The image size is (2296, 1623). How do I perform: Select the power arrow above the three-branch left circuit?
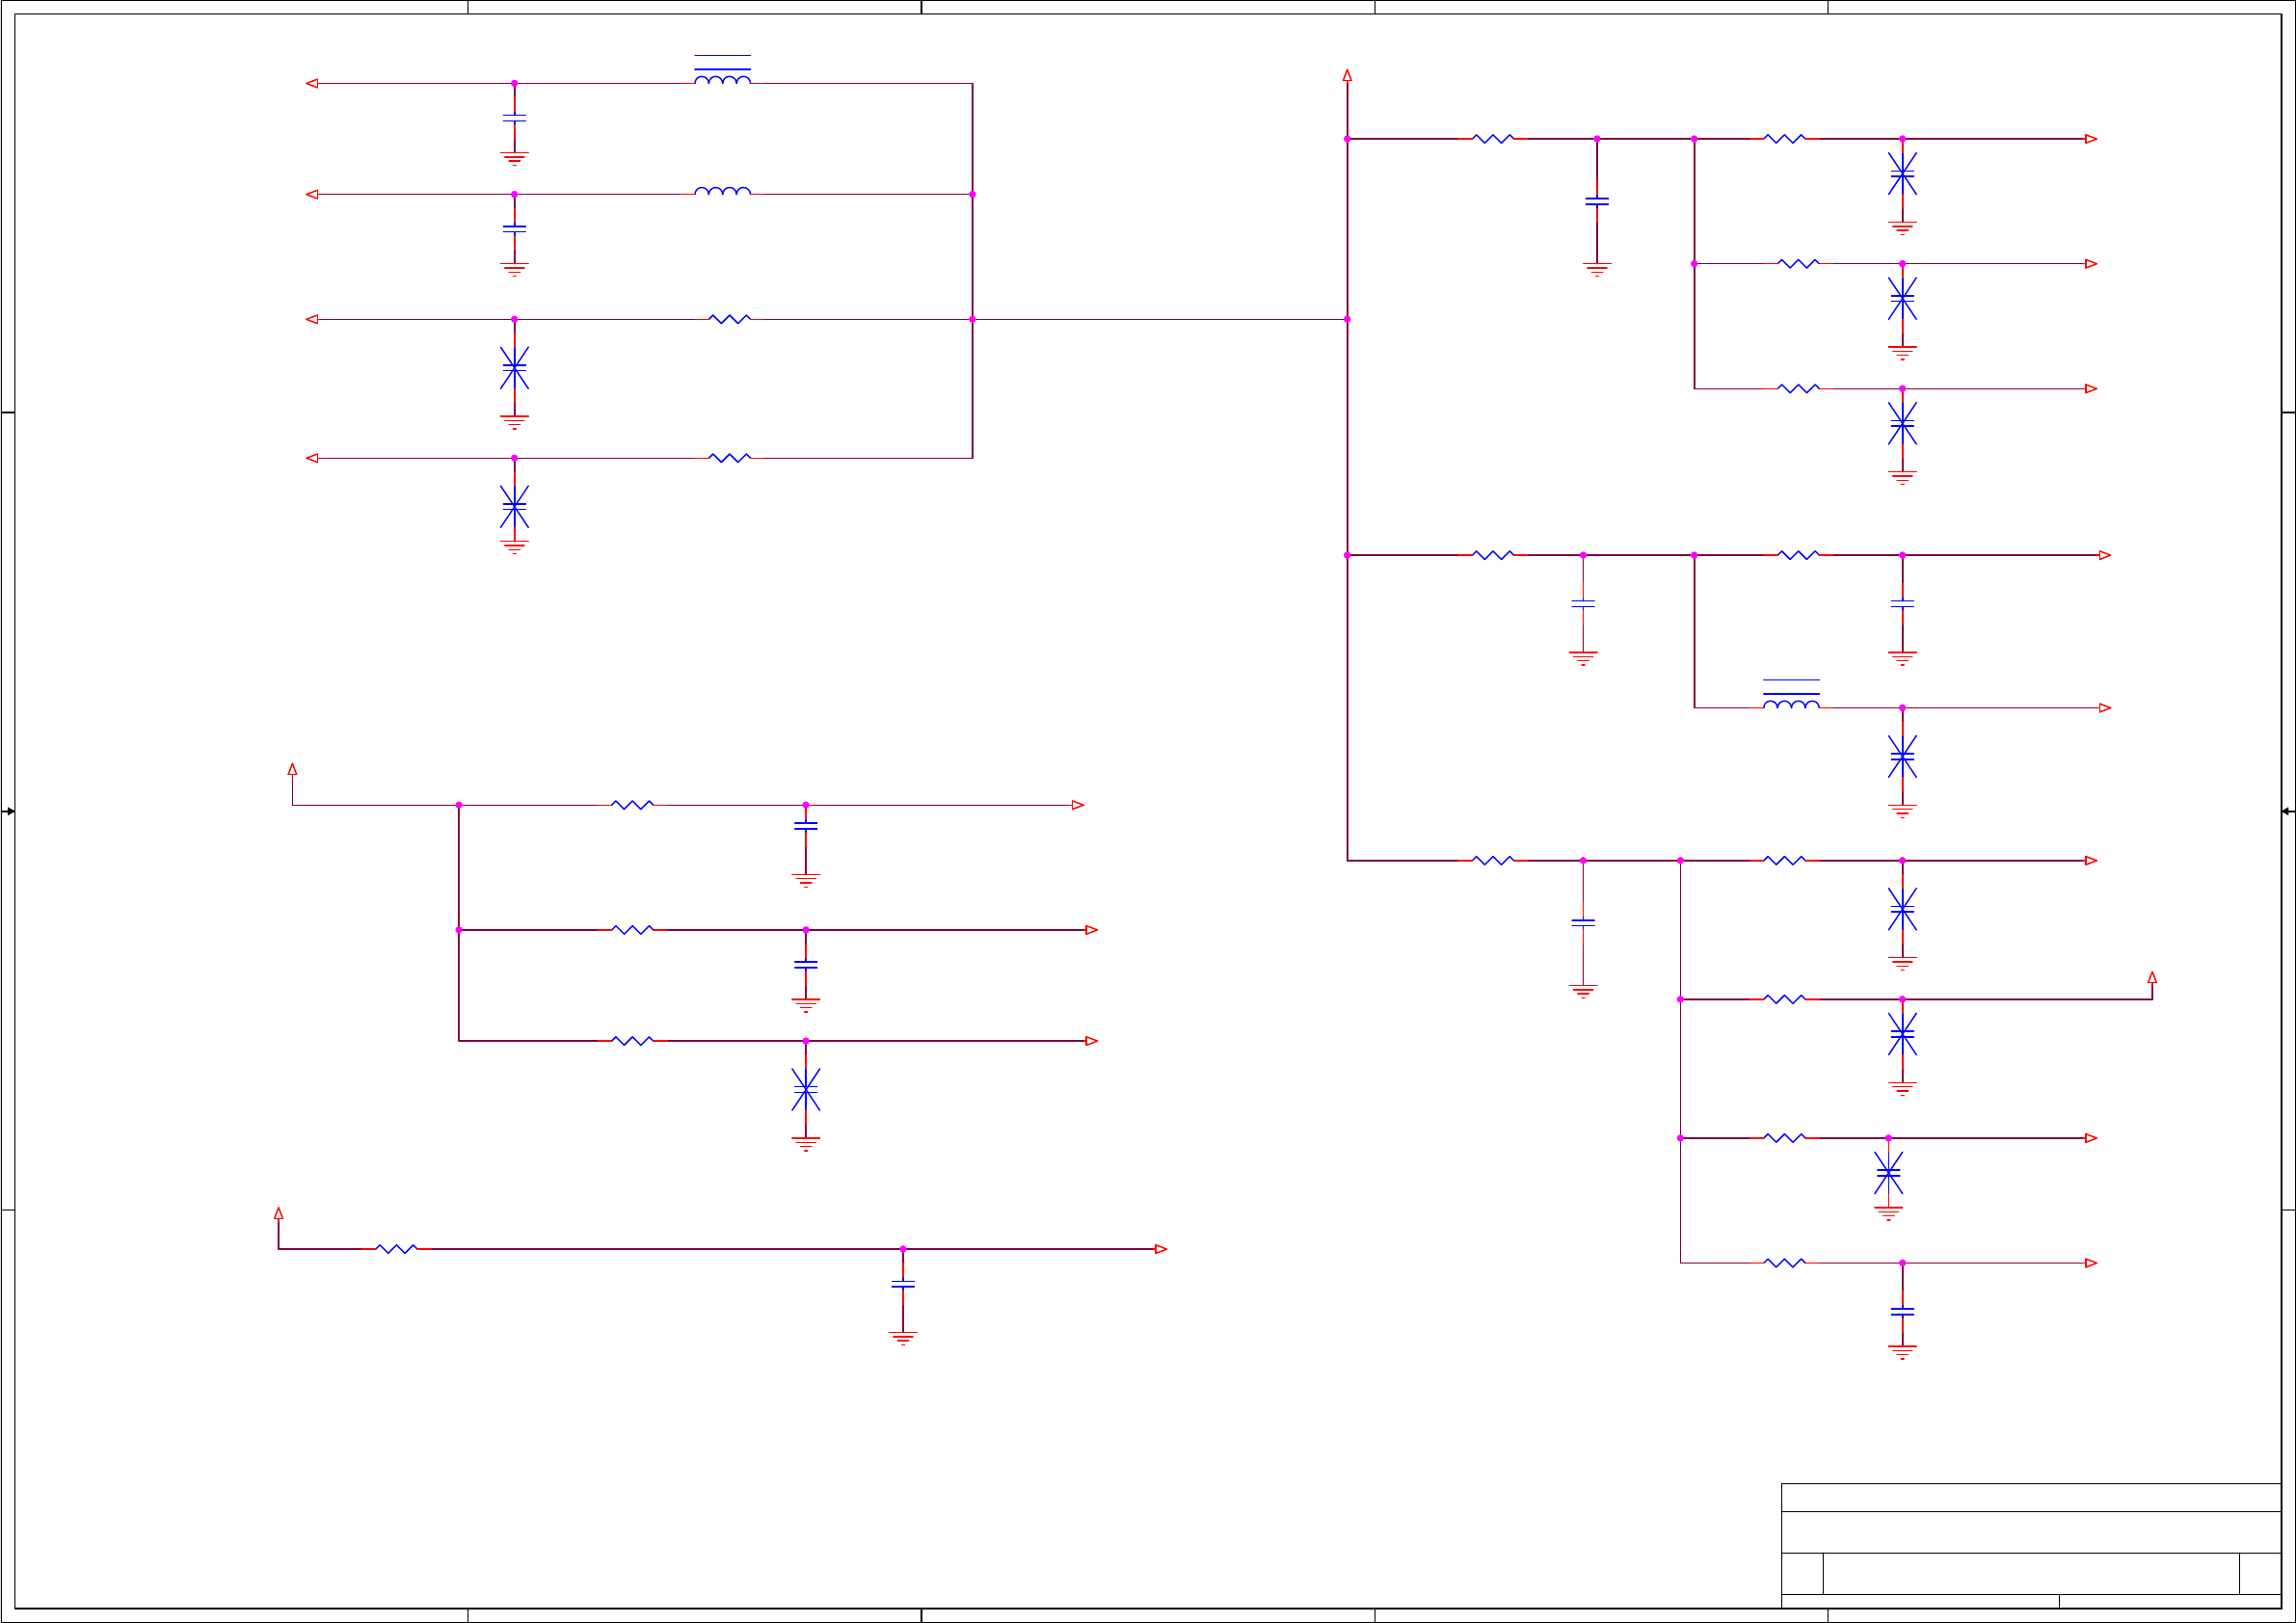[292, 770]
